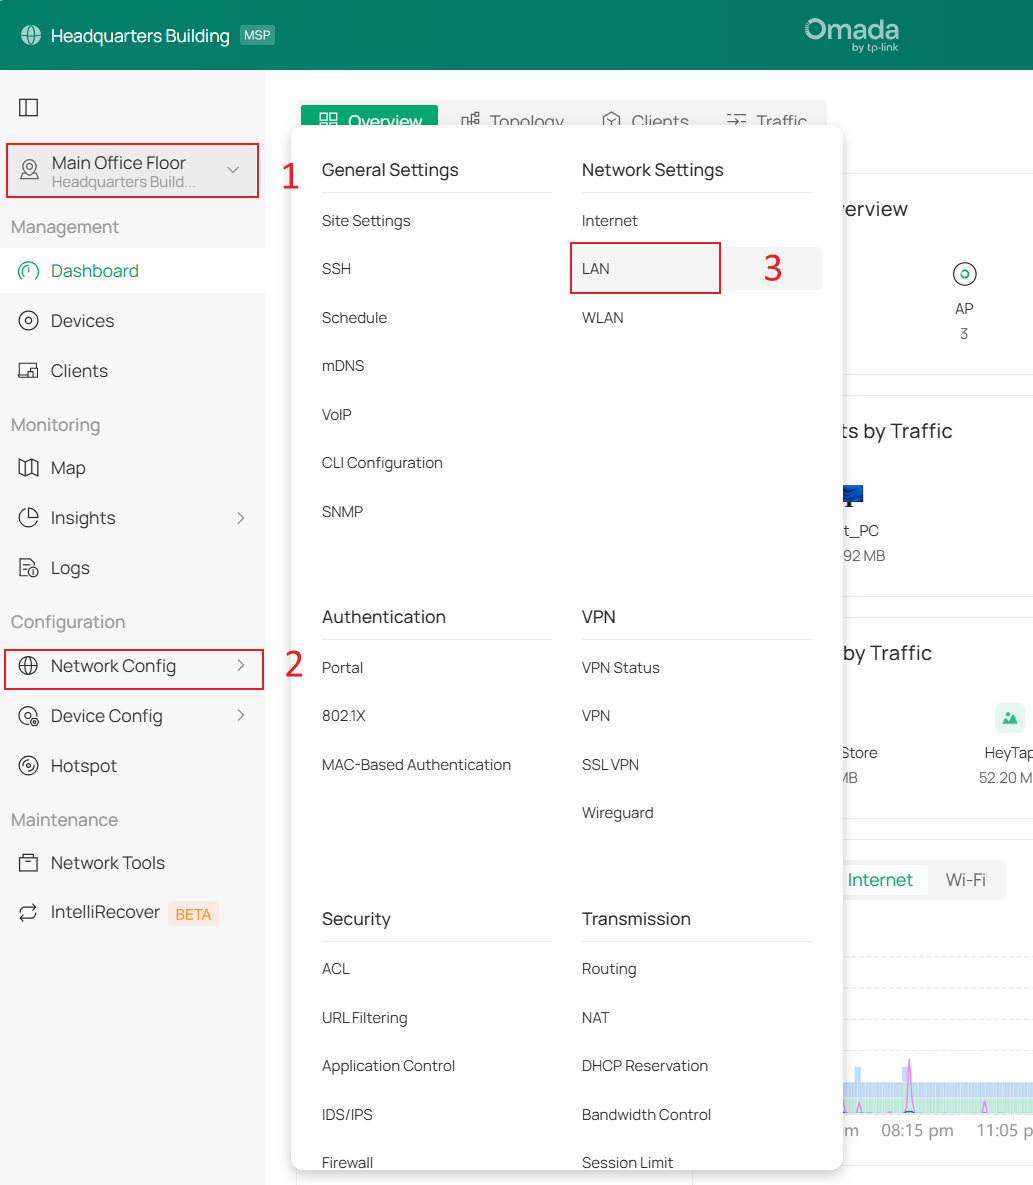Open Site Settings link

[366, 221]
